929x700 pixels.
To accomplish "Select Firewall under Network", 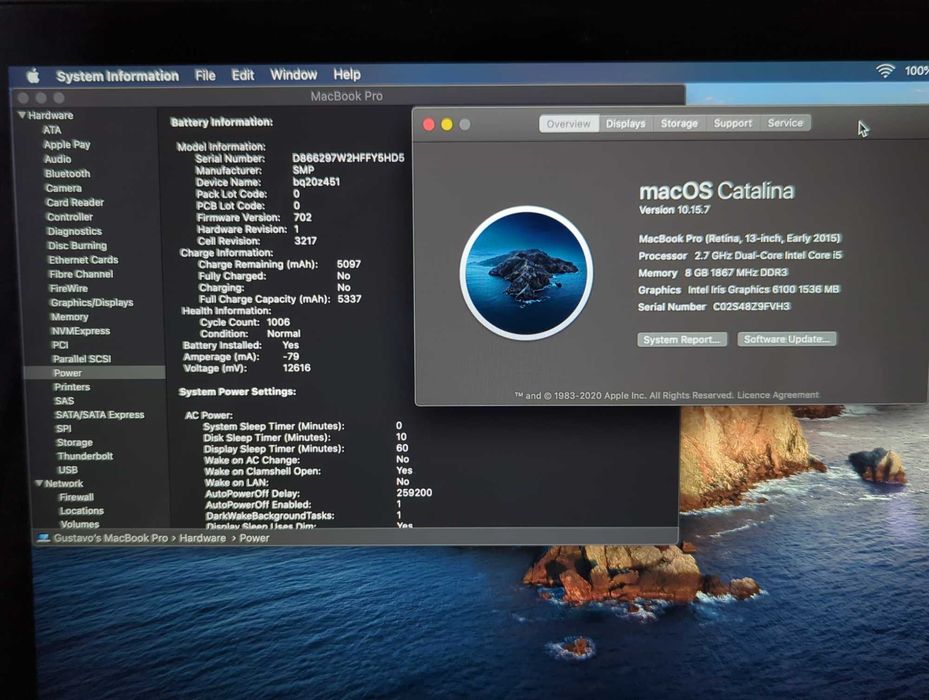I will coord(76,497).
